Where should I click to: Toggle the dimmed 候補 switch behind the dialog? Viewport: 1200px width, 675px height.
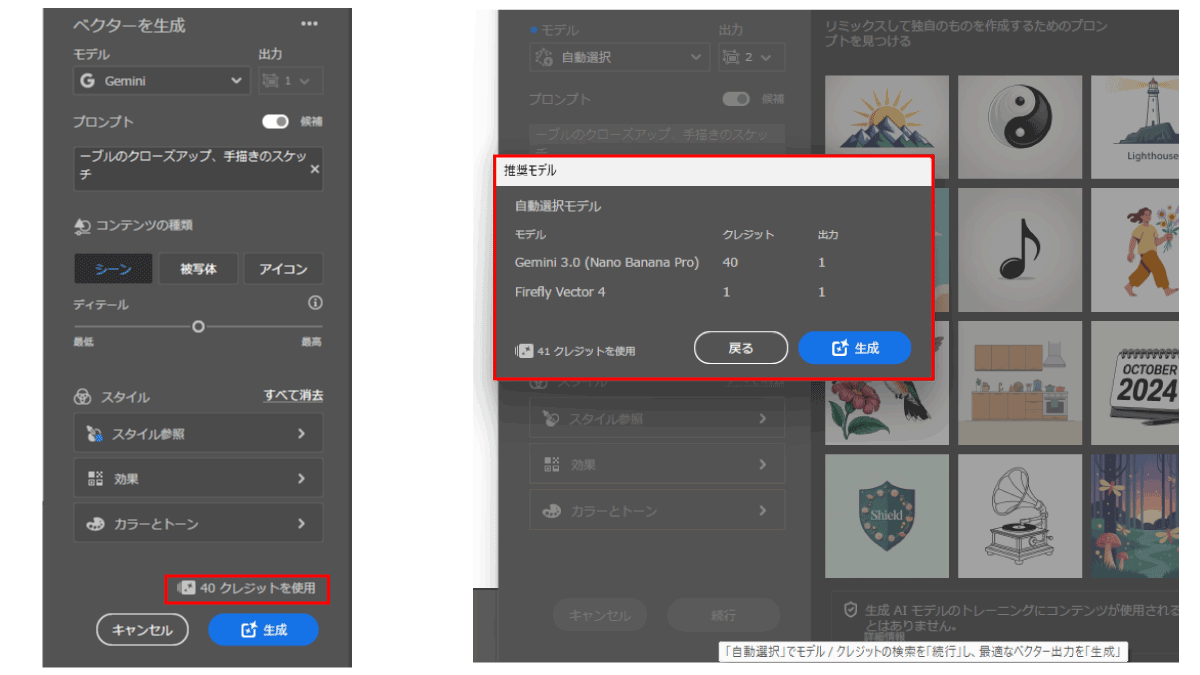(x=736, y=99)
